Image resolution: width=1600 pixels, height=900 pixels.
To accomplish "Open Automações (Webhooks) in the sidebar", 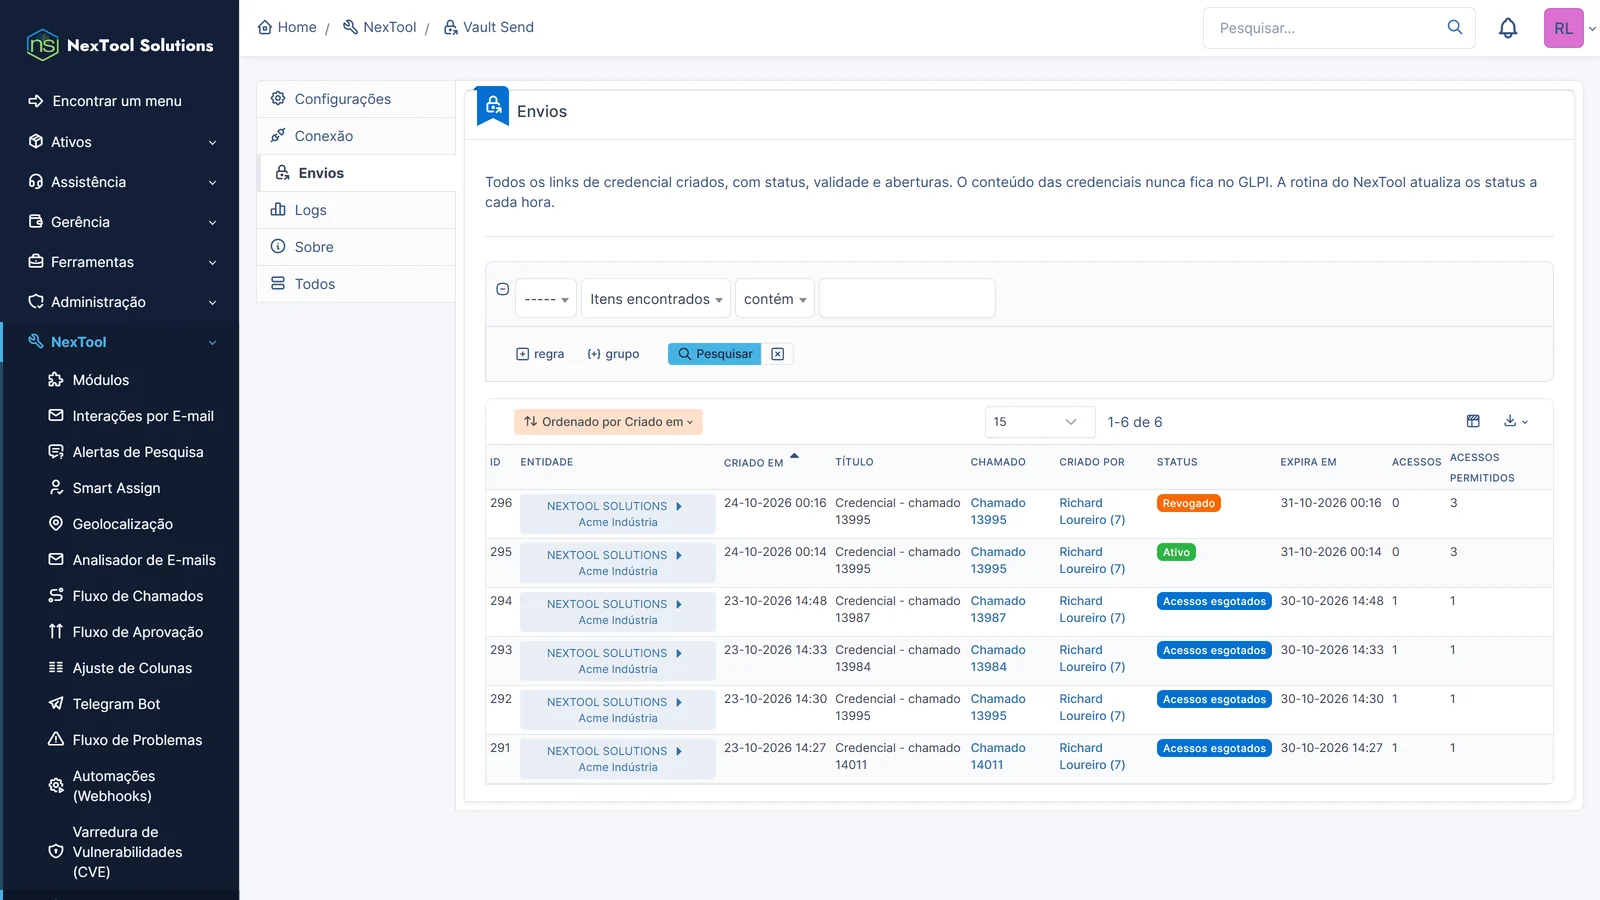I will 113,786.
